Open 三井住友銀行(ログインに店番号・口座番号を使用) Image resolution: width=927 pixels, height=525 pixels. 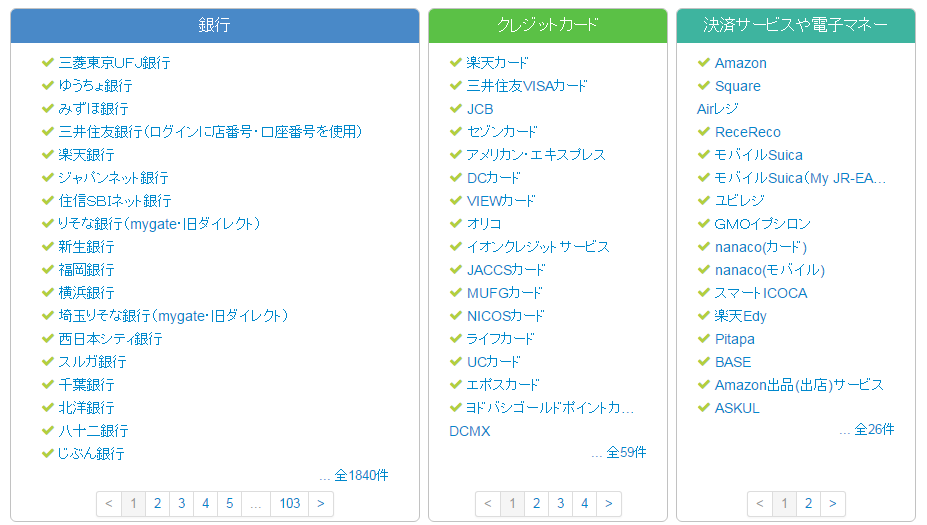pos(210,132)
